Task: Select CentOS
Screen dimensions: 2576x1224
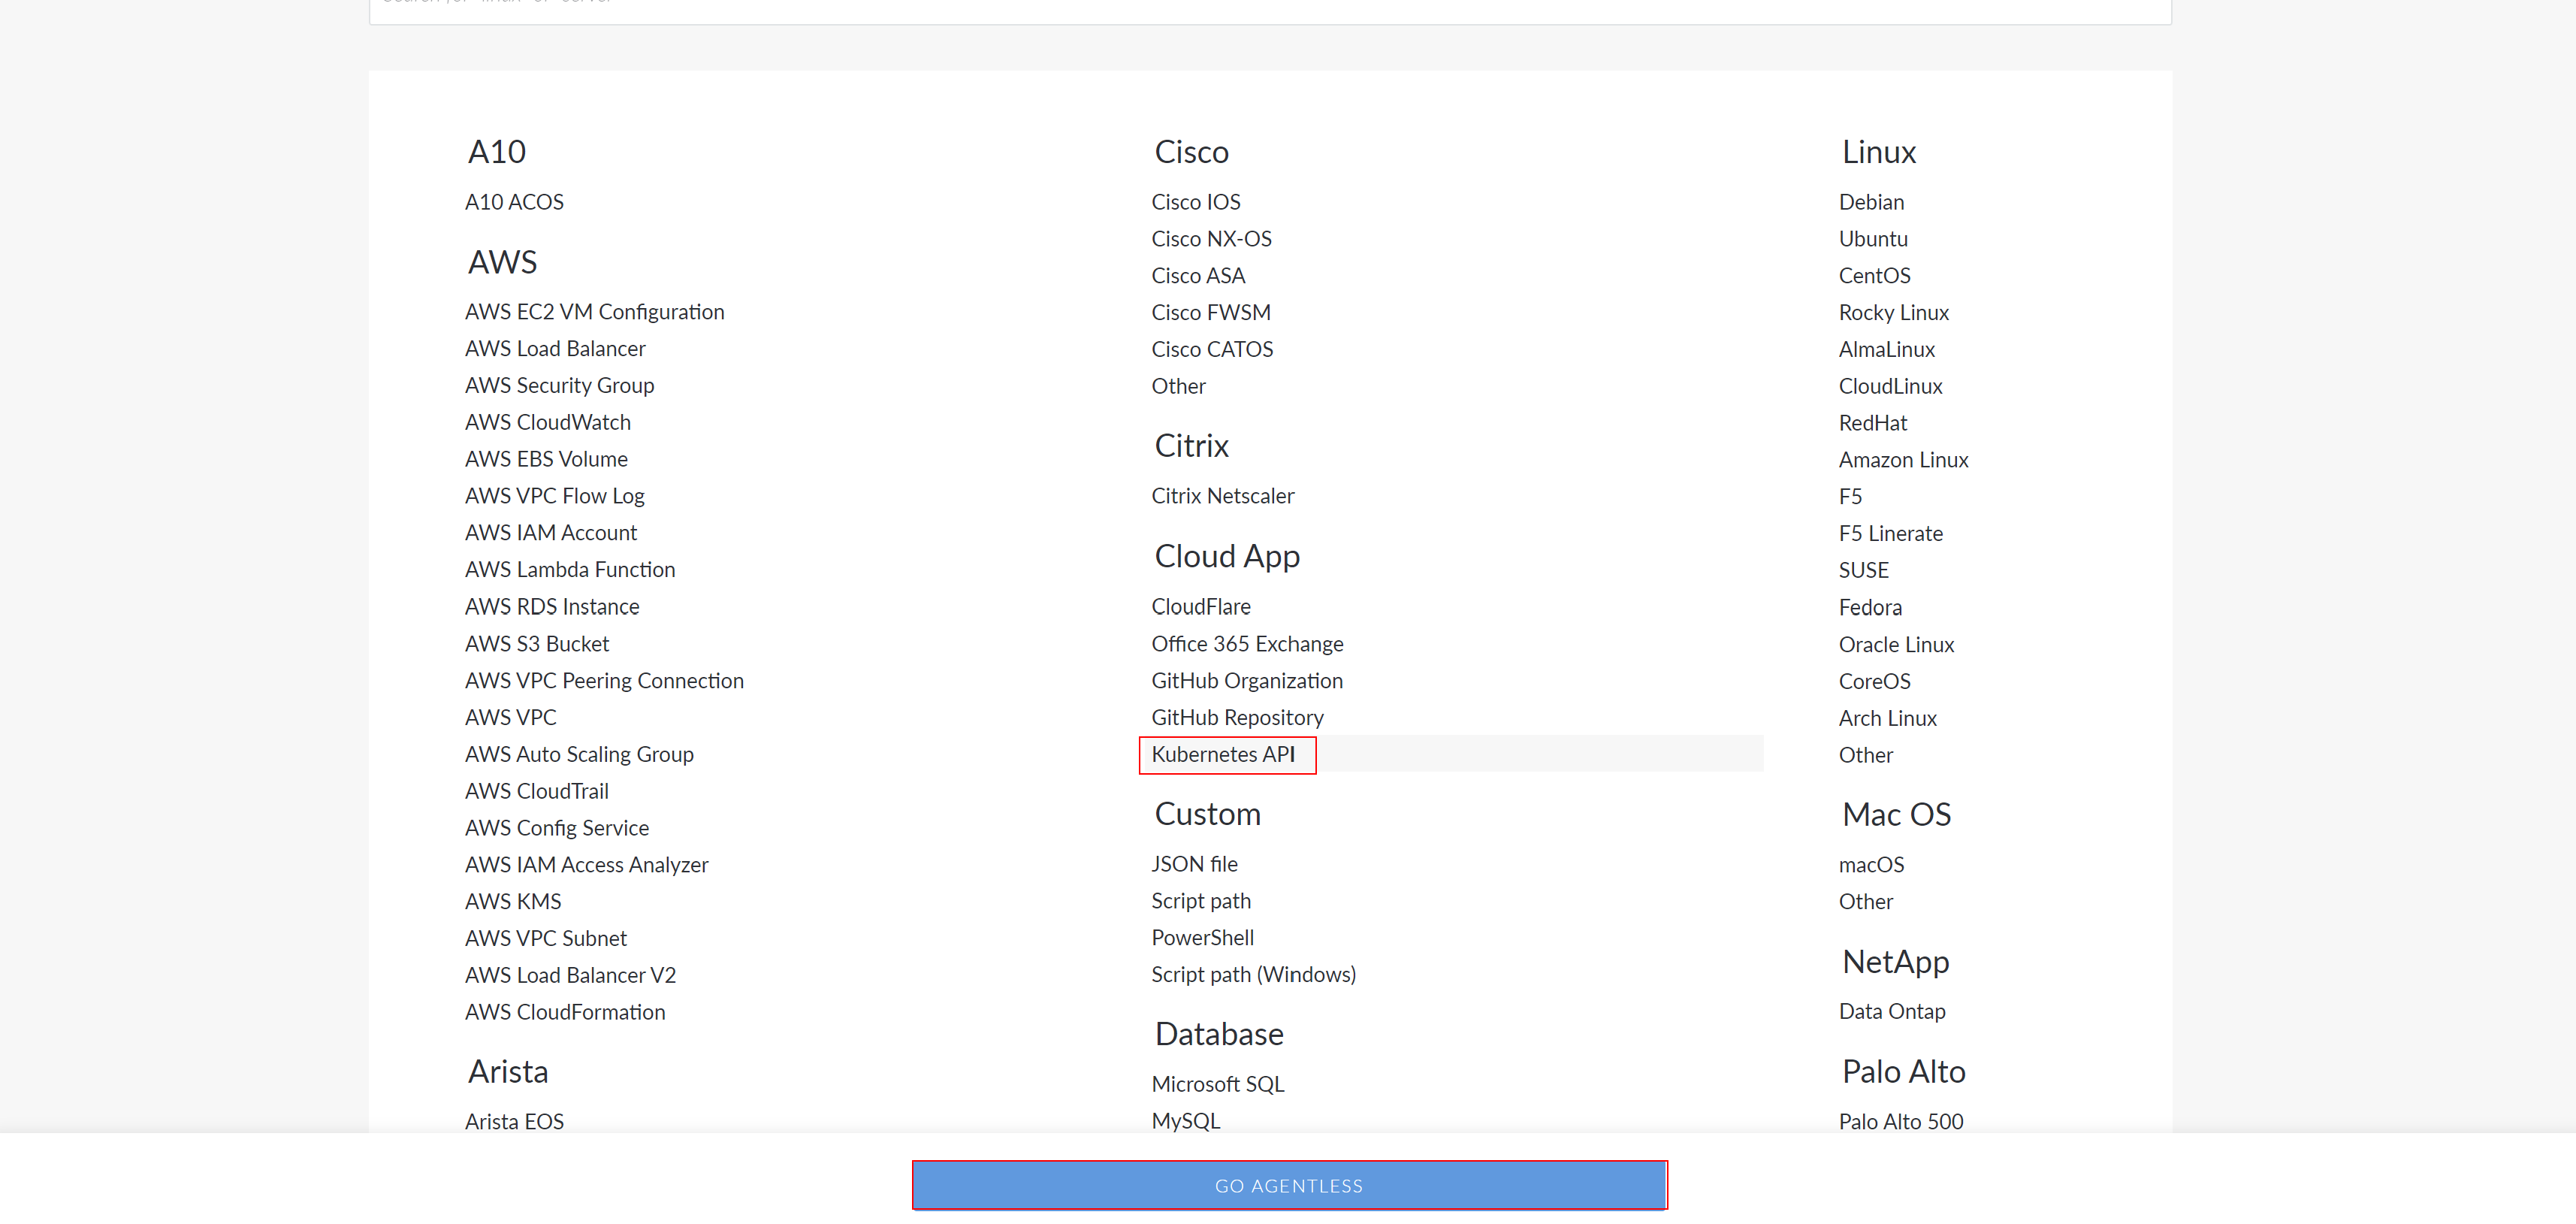Action: click(x=1874, y=276)
